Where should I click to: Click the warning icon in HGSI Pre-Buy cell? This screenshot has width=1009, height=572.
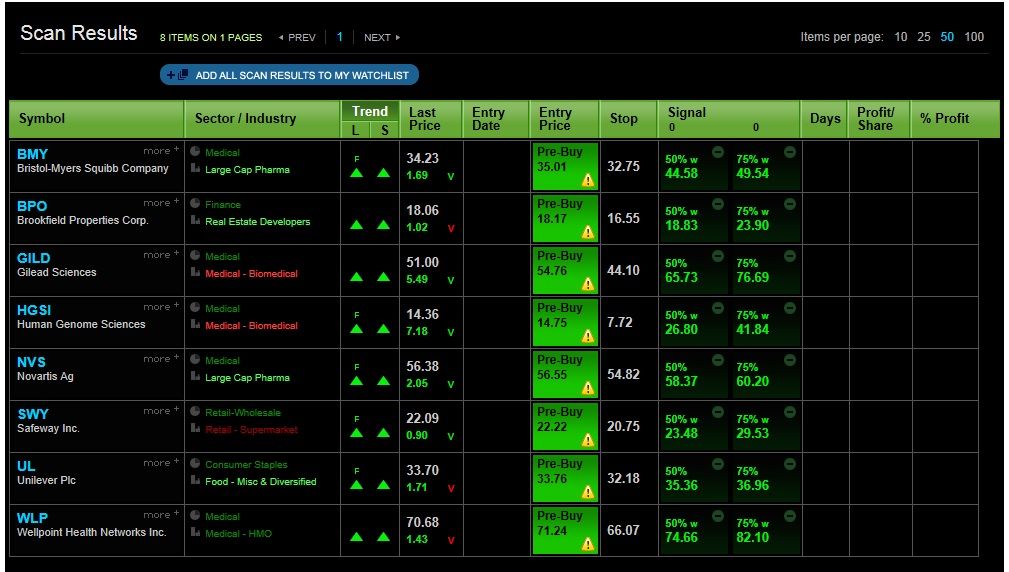point(588,336)
